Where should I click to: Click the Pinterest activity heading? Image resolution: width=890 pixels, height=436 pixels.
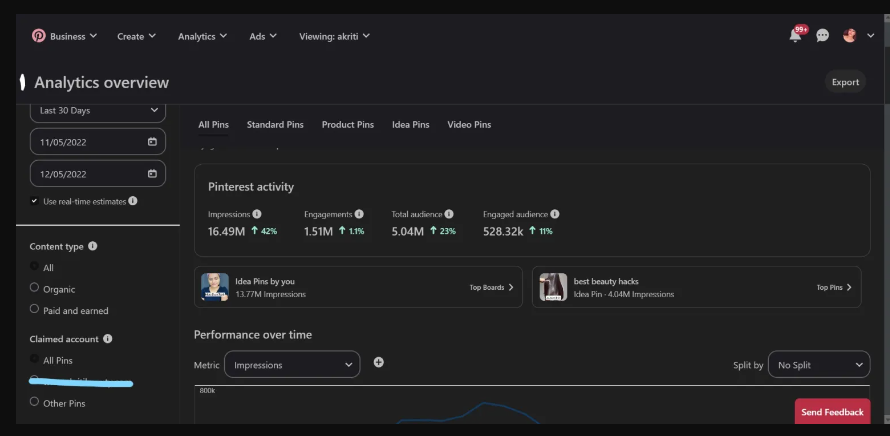(251, 187)
